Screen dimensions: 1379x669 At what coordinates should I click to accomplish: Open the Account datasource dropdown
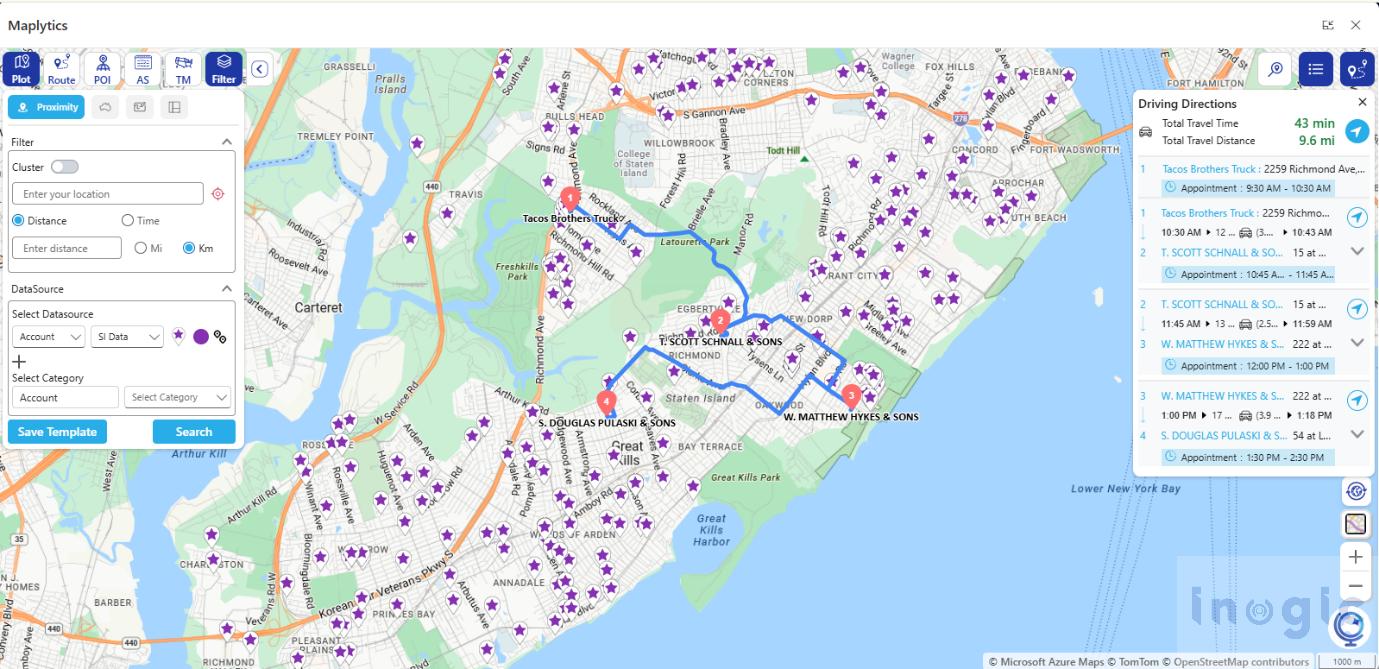coord(48,337)
